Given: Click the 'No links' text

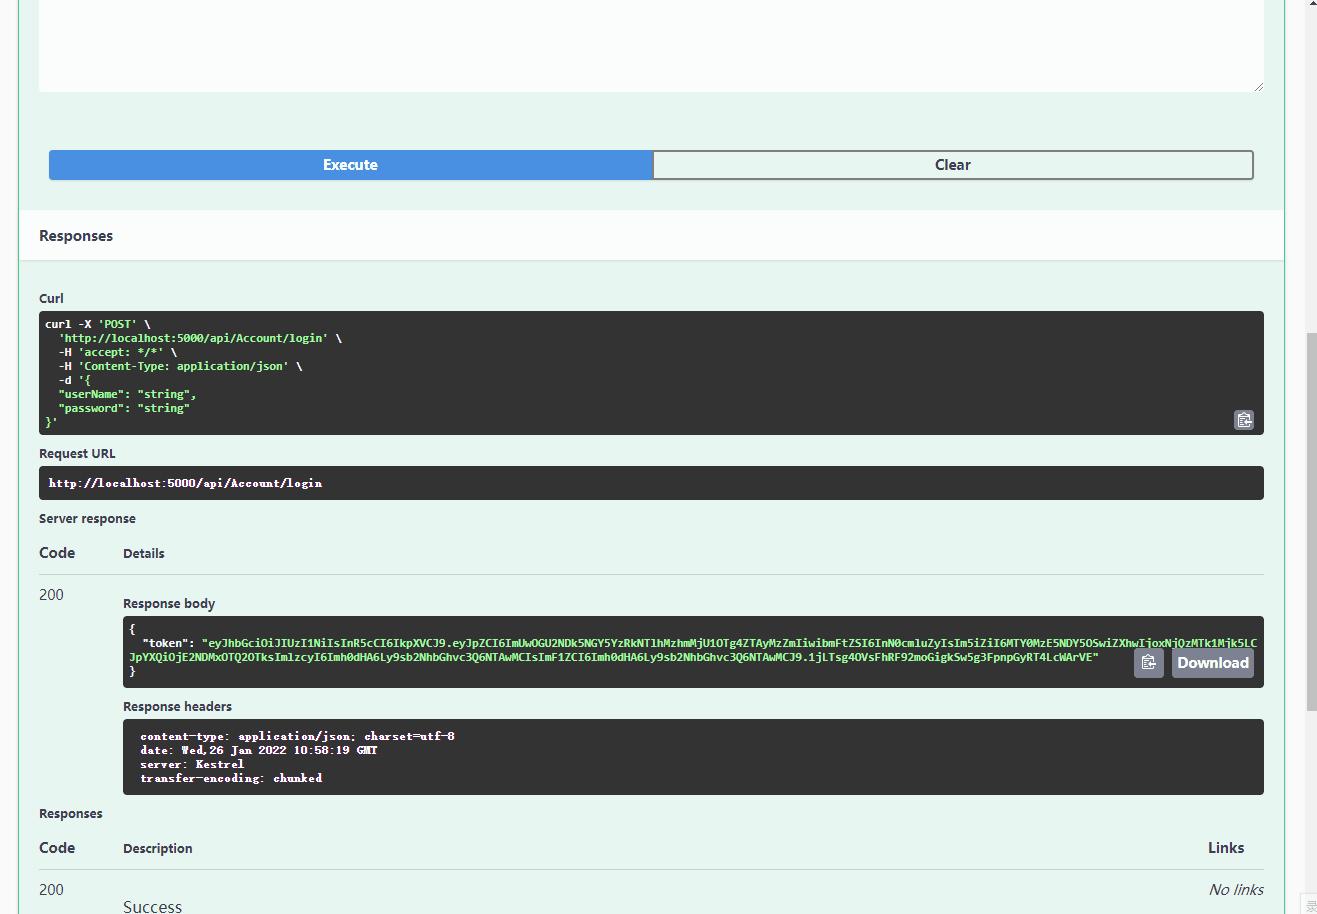Looking at the screenshot, I should tap(1235, 890).
